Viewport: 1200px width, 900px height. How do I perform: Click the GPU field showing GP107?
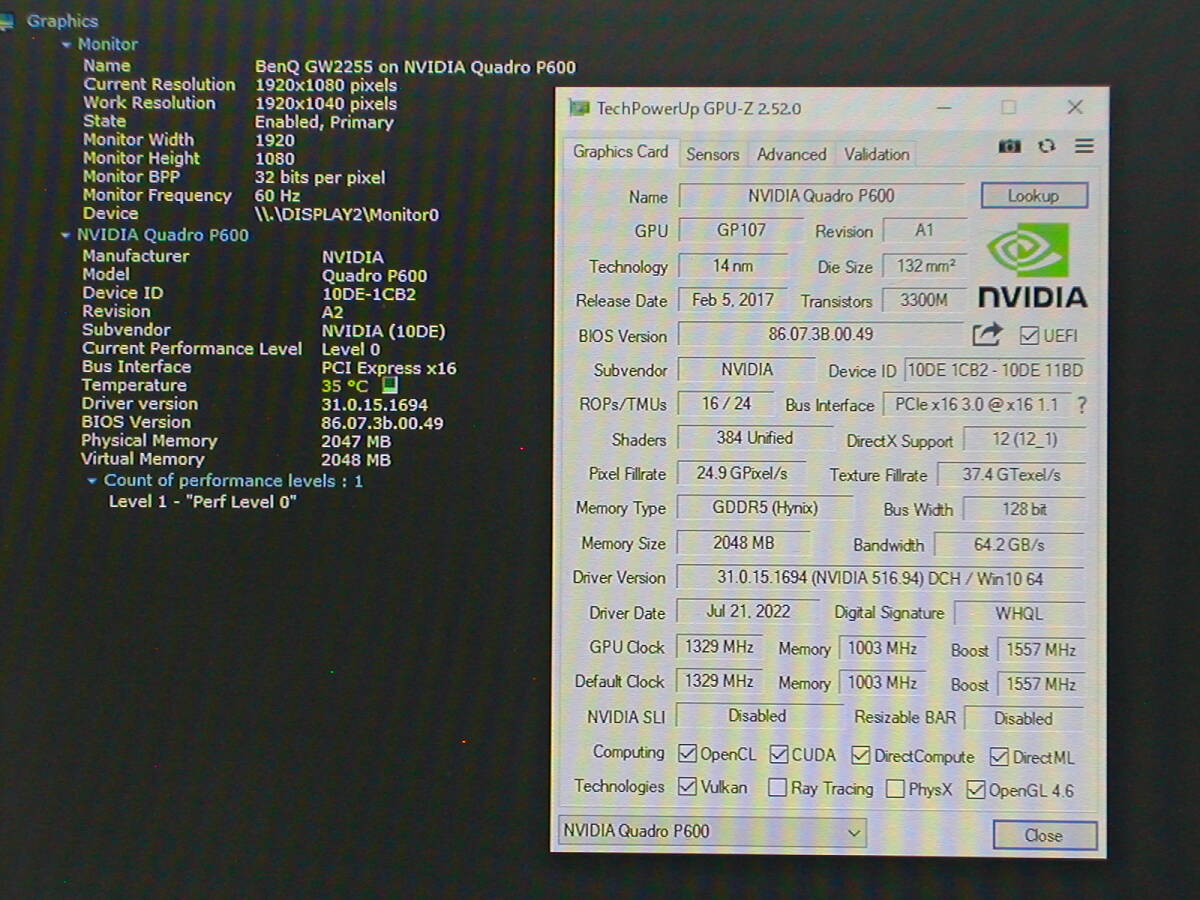pyautogui.click(x=740, y=230)
